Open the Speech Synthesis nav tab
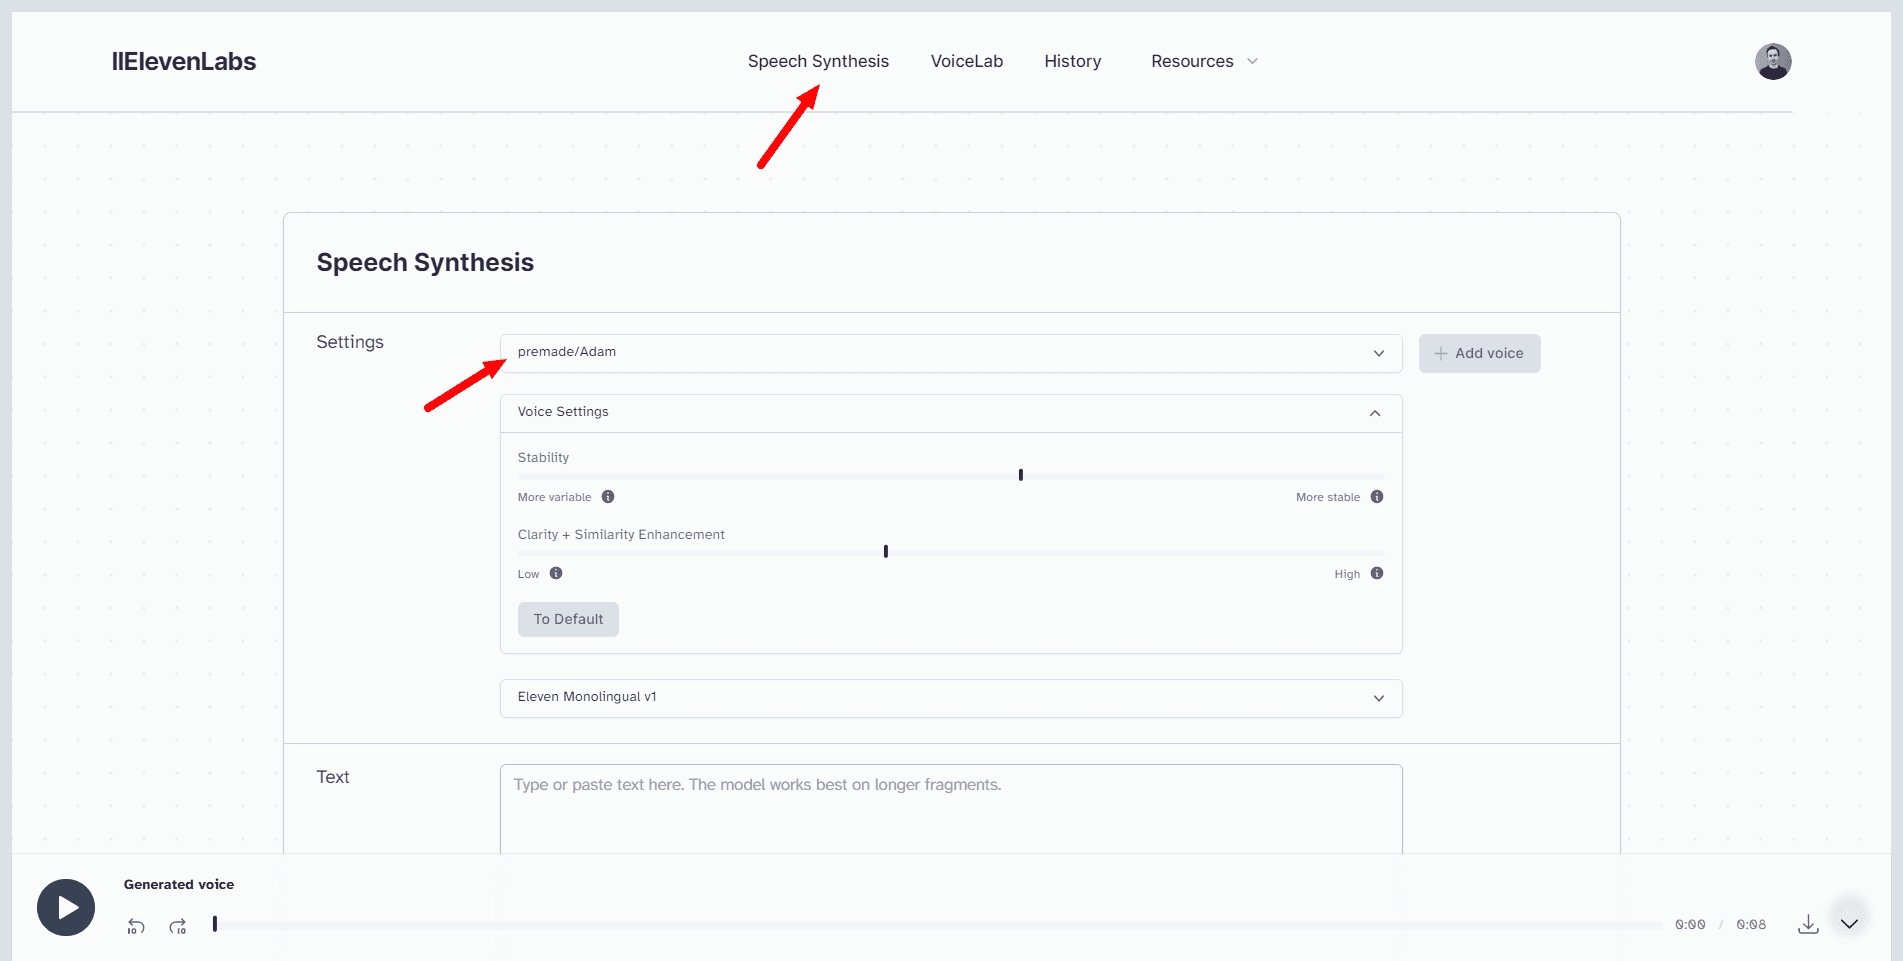 (x=818, y=61)
